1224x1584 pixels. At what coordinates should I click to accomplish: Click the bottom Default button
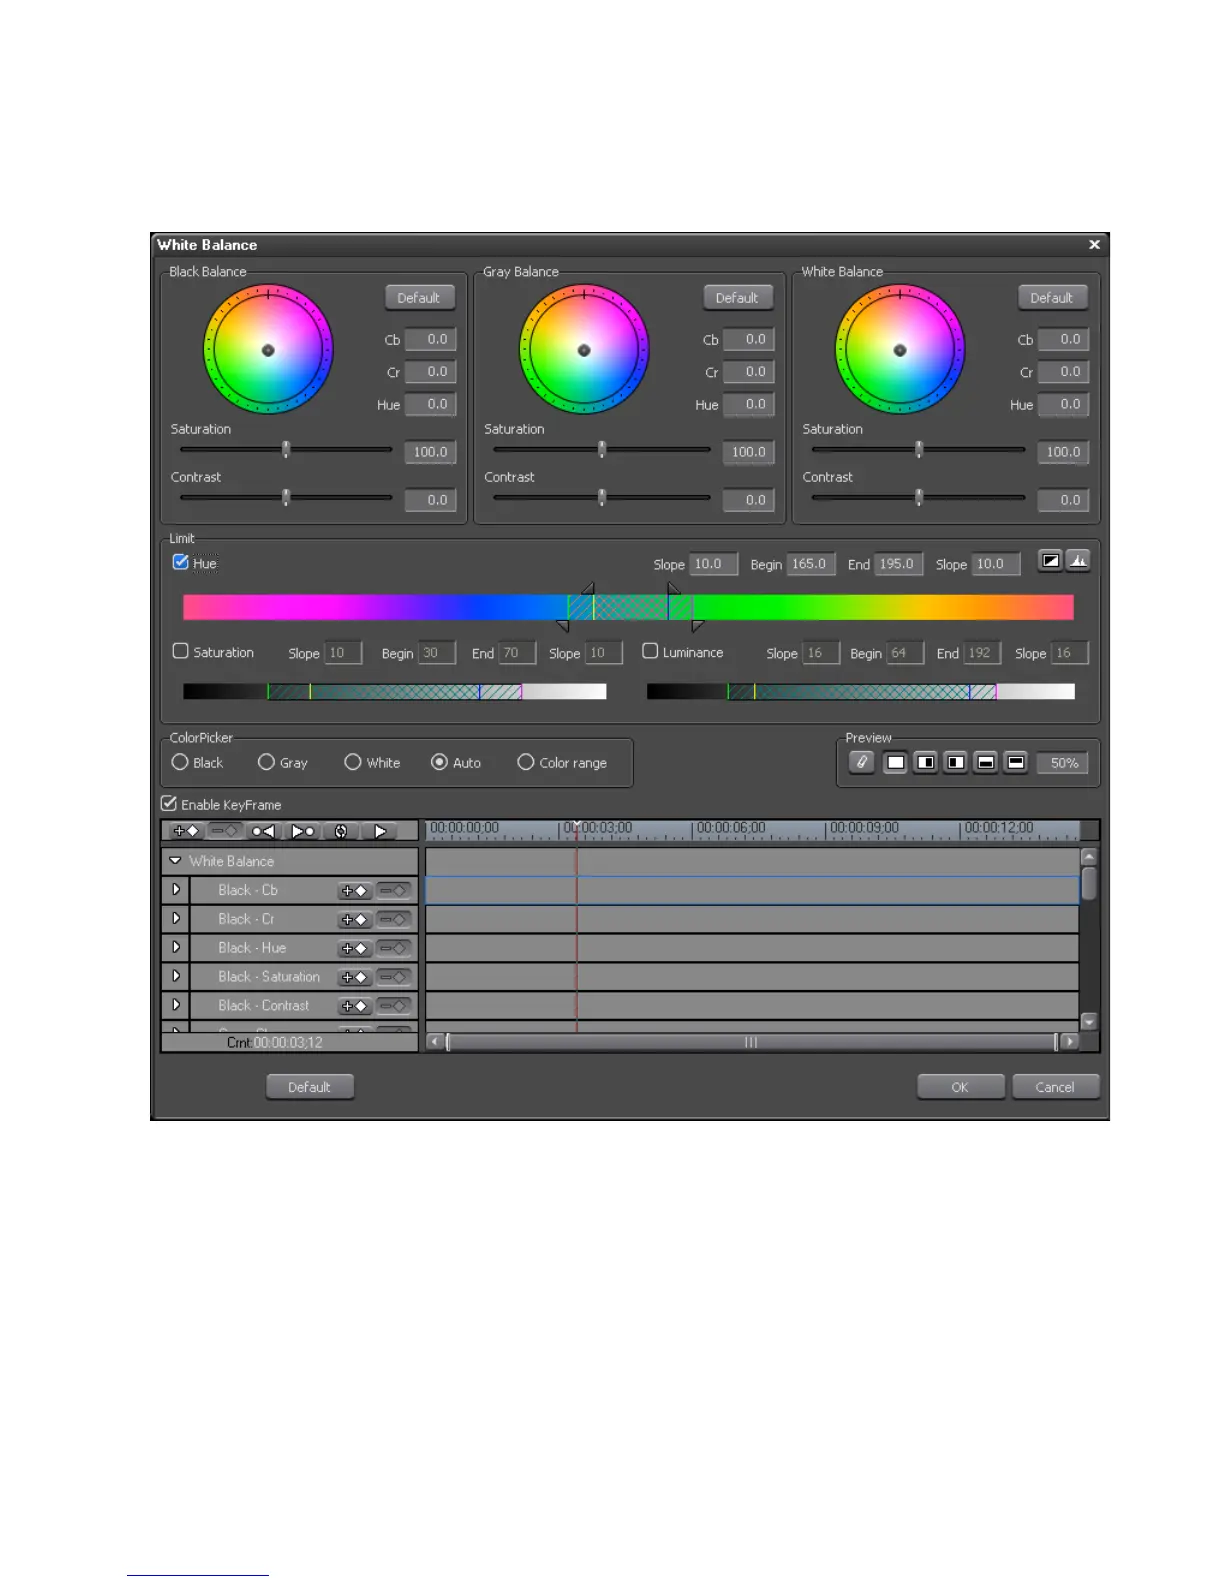coord(310,1087)
